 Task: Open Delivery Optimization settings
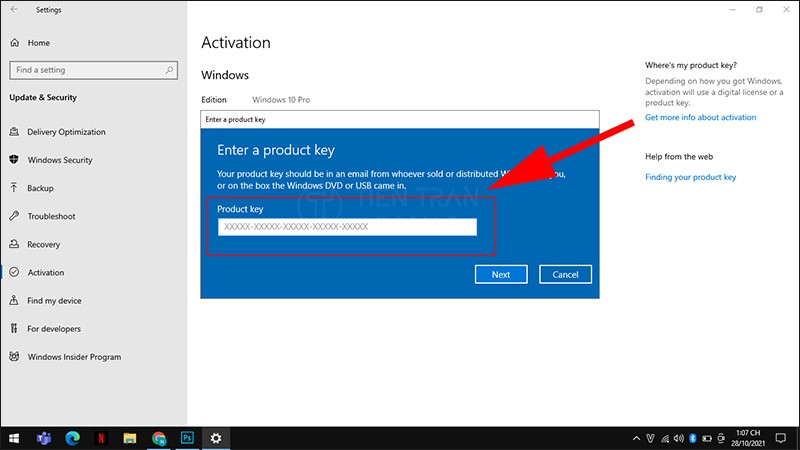pyautogui.click(x=66, y=132)
